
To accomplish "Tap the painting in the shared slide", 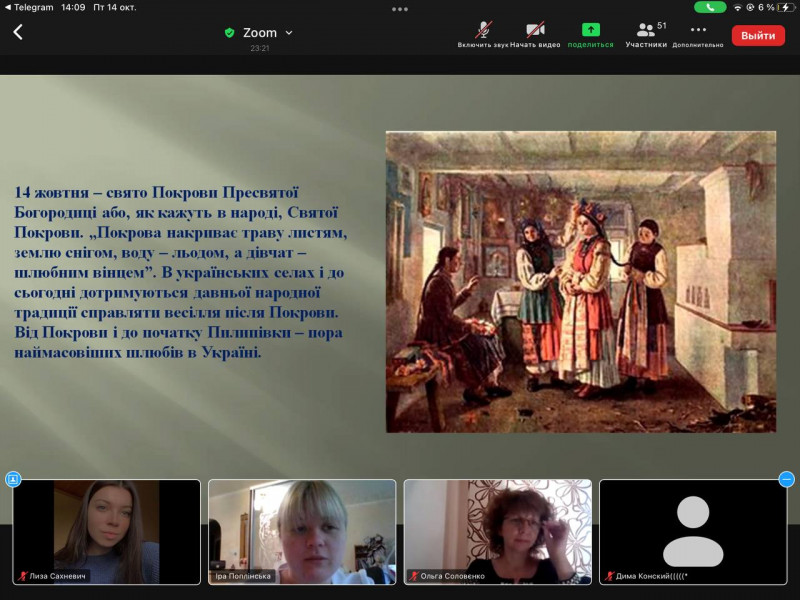I will pos(581,282).
